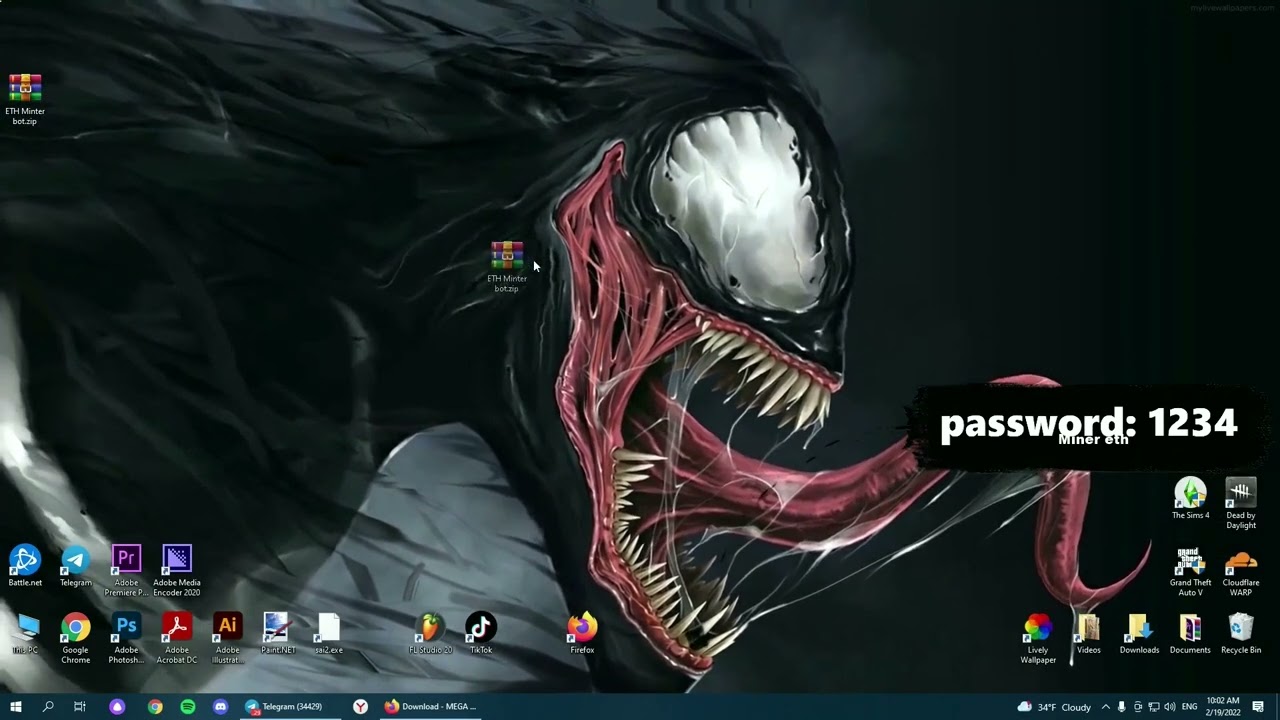This screenshot has width=1280, height=720.
Task: Open the volume control in tray
Action: point(1169,707)
